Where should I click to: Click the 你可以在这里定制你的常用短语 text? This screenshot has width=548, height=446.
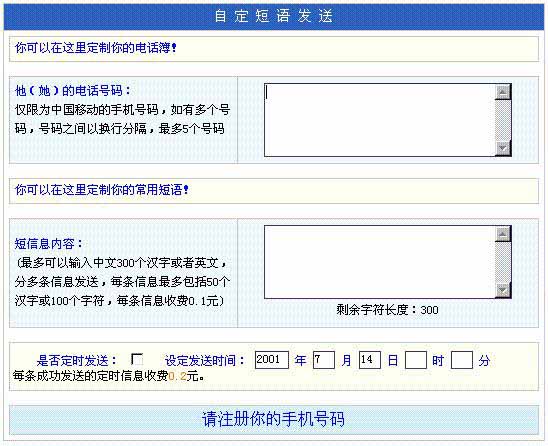[x=102, y=190]
